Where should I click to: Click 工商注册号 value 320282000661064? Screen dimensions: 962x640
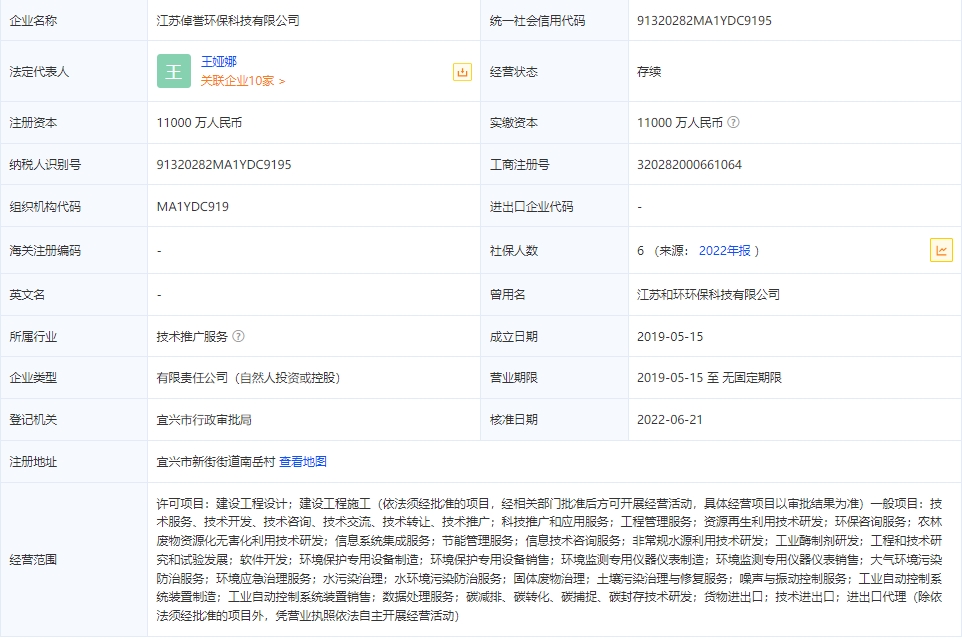click(x=689, y=165)
